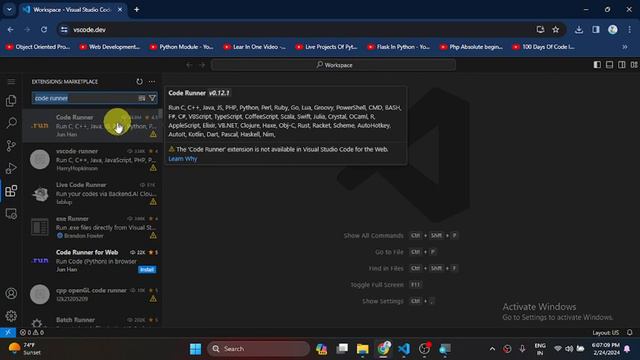
Task: Click the Learn Why link
Action: coord(182,159)
